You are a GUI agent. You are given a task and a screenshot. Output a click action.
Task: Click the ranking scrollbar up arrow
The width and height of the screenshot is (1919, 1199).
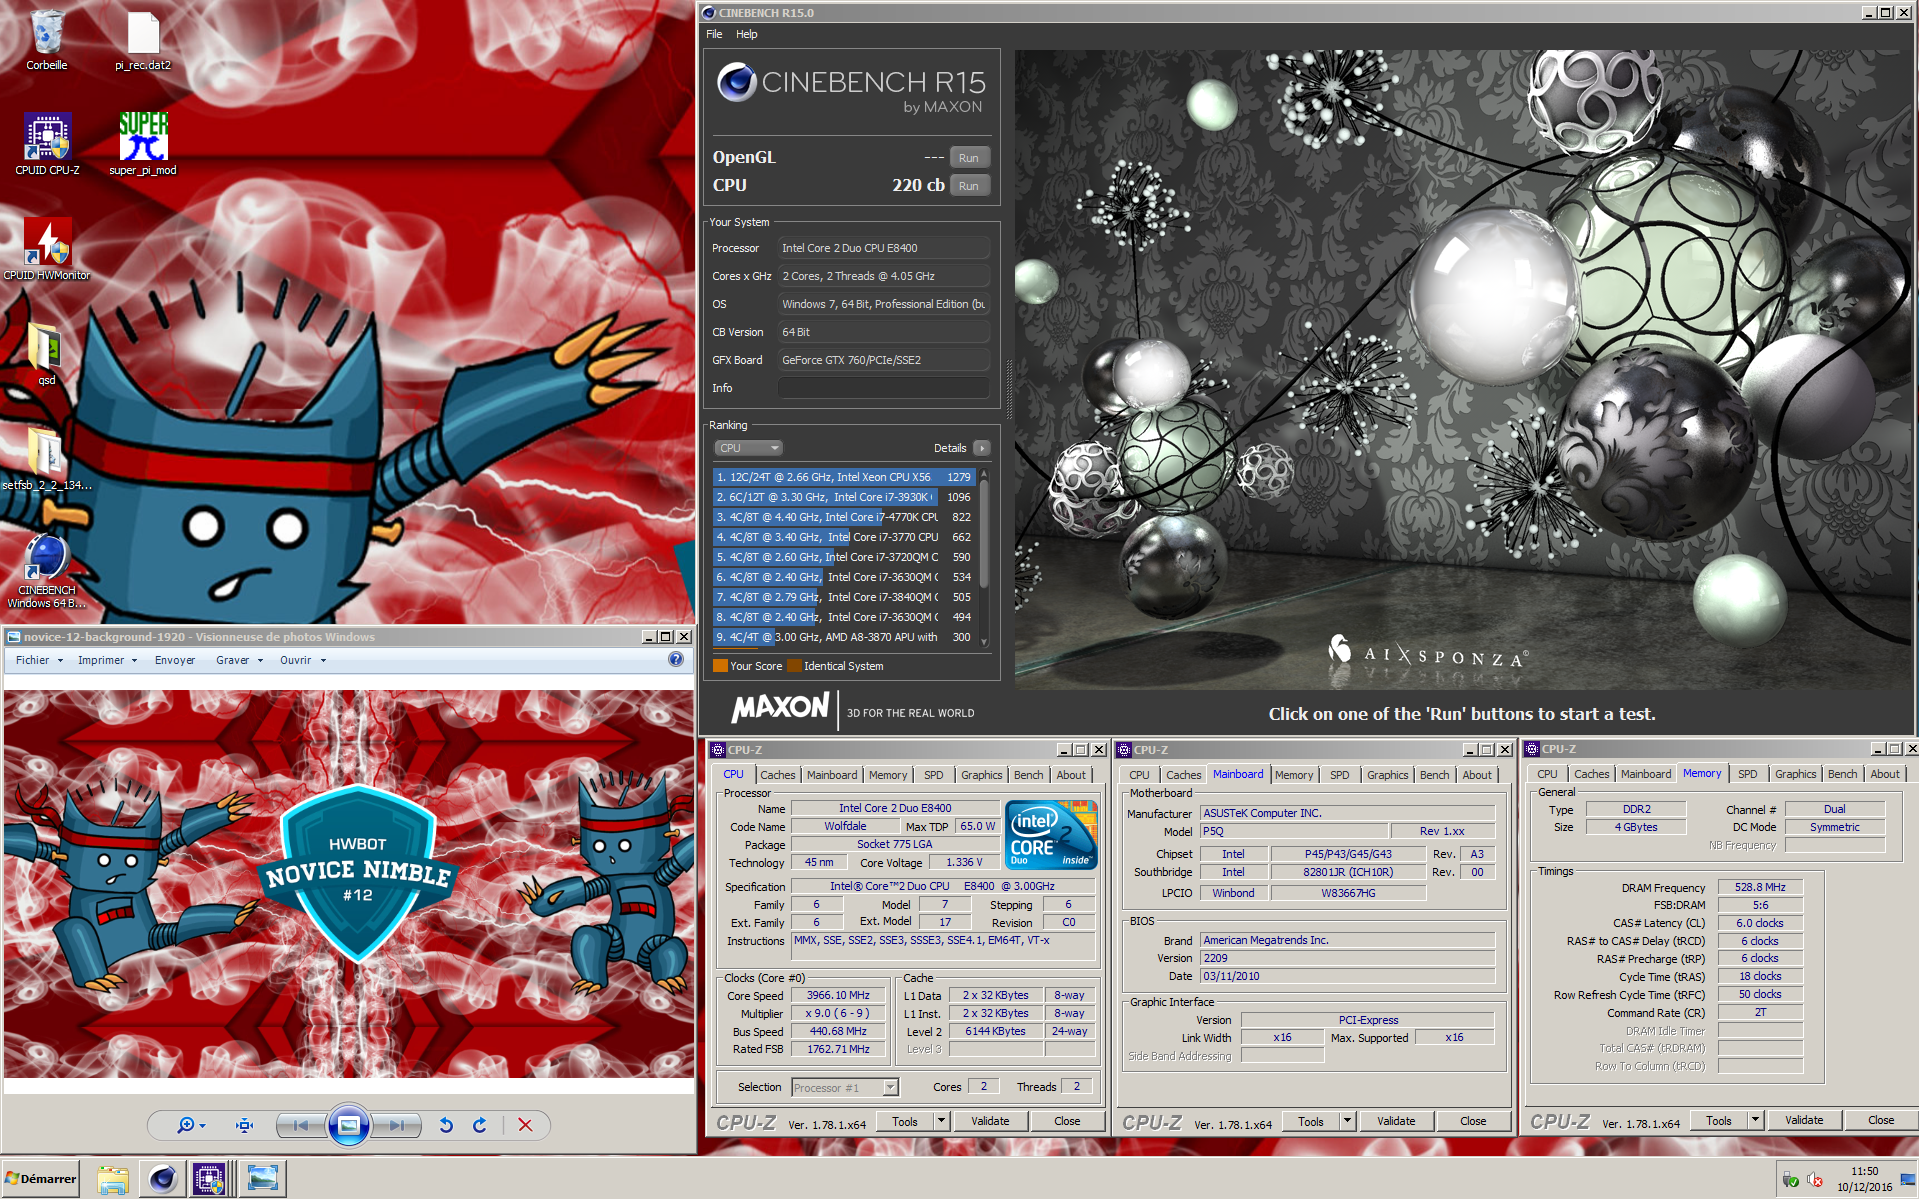[x=984, y=473]
